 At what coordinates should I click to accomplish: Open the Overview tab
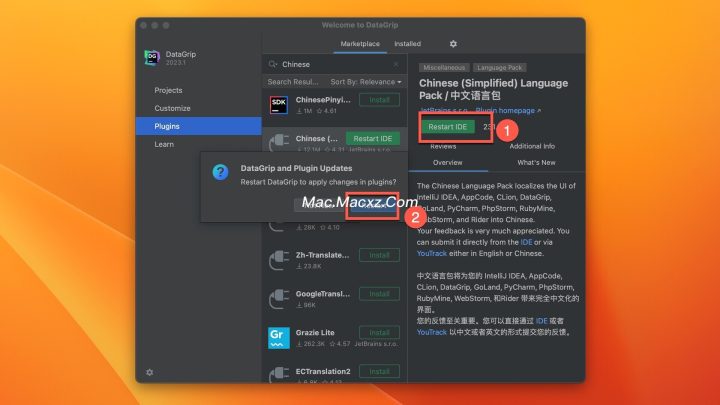[x=448, y=163]
